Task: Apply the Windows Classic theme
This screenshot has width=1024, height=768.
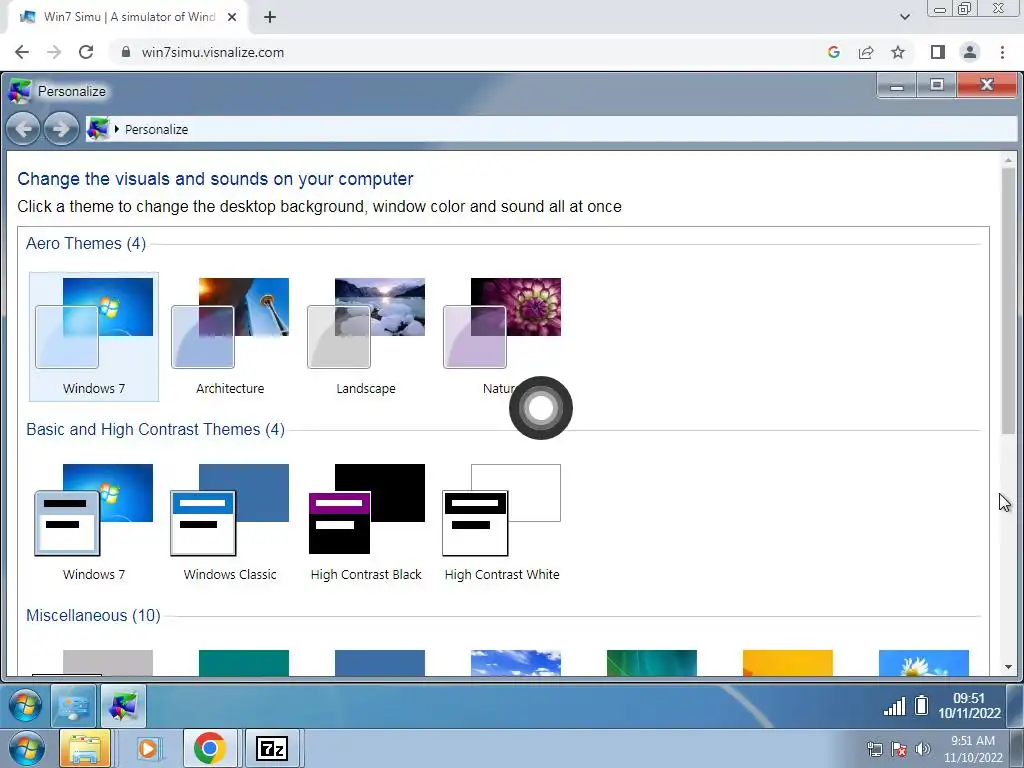Action: click(230, 522)
